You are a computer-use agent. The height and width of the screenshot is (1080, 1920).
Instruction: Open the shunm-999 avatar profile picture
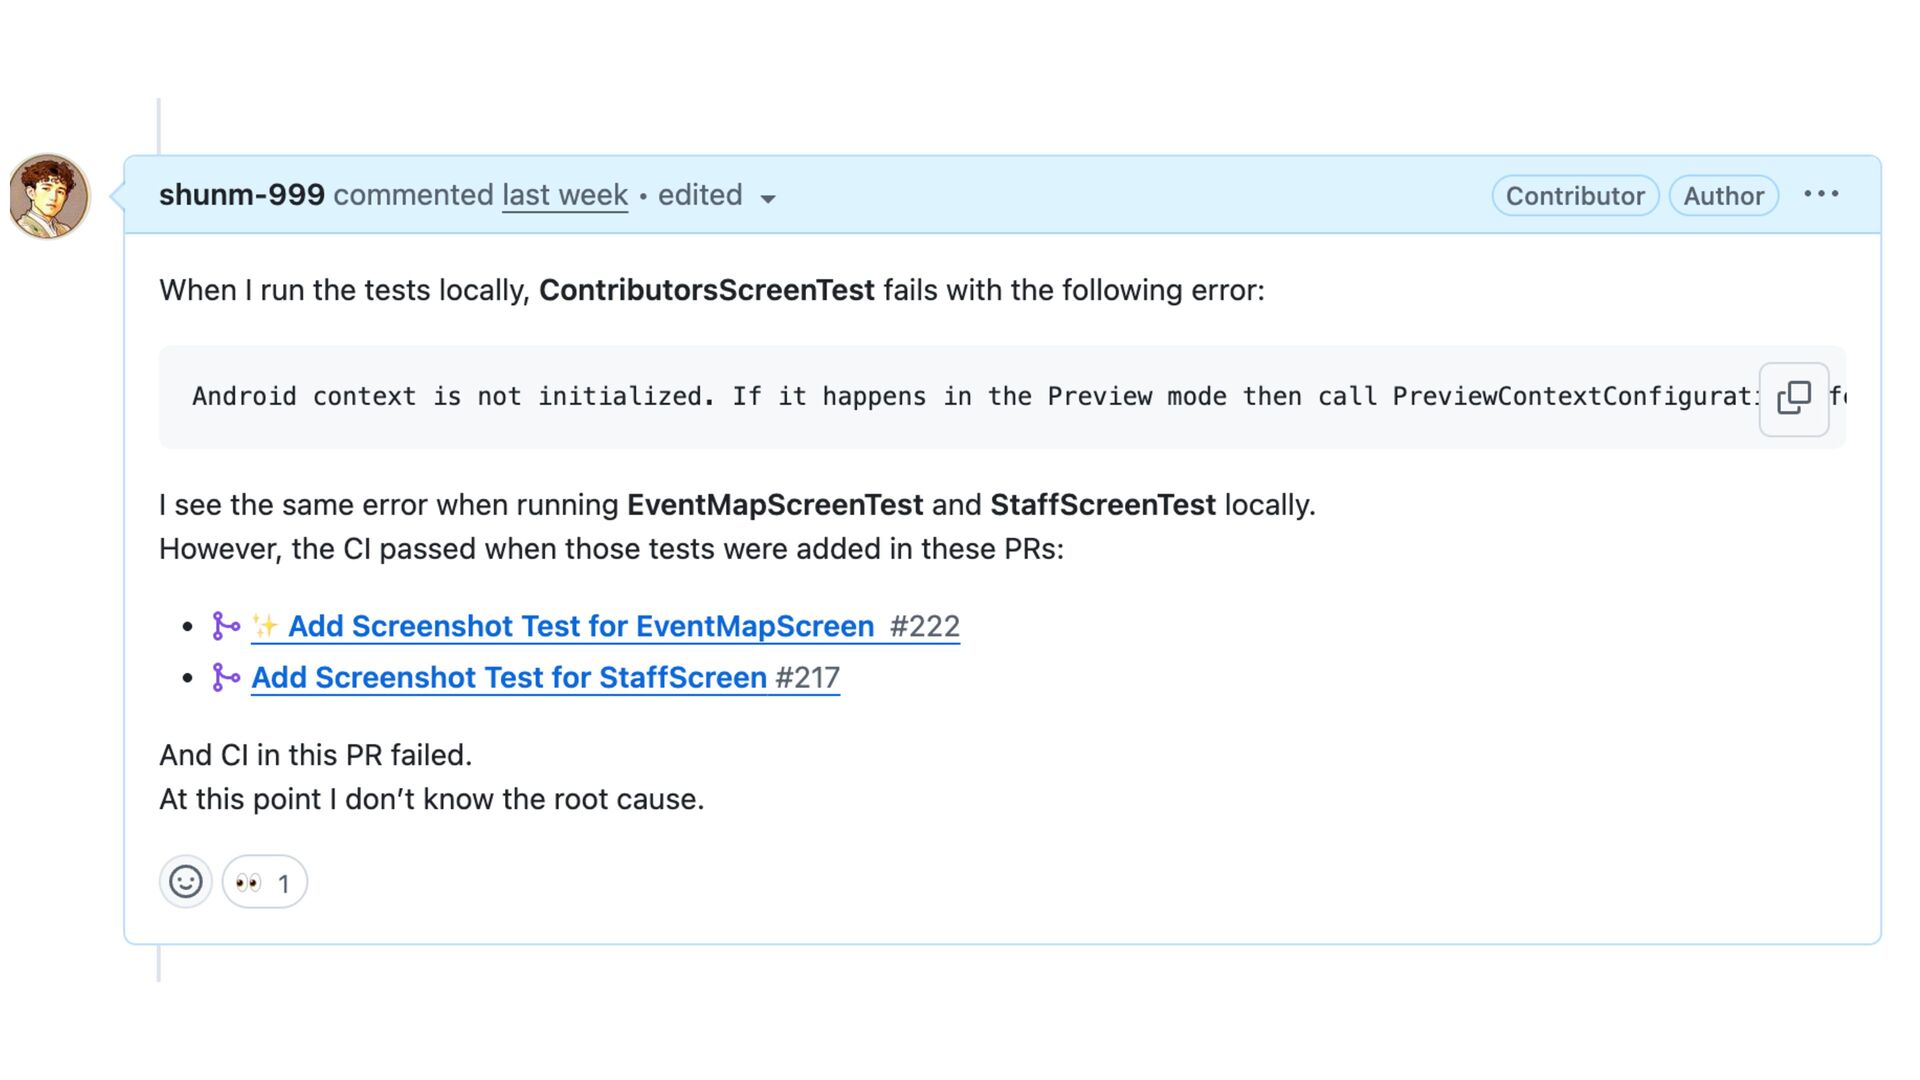pos(49,196)
